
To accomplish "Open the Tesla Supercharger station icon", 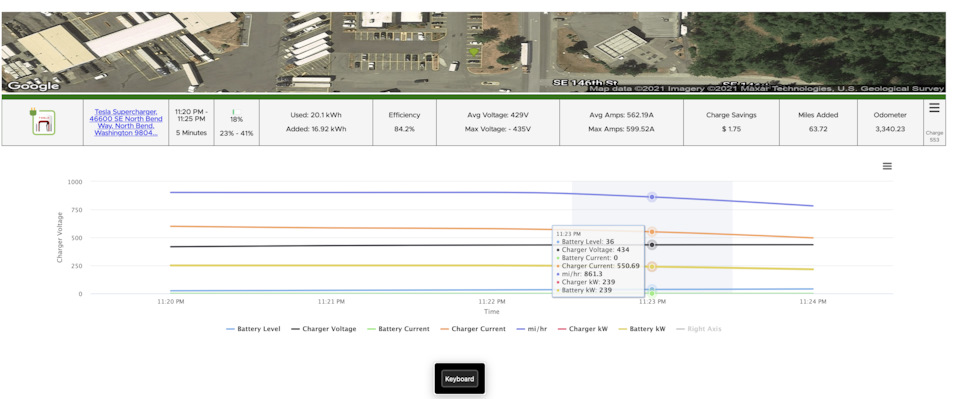I will tap(44, 122).
